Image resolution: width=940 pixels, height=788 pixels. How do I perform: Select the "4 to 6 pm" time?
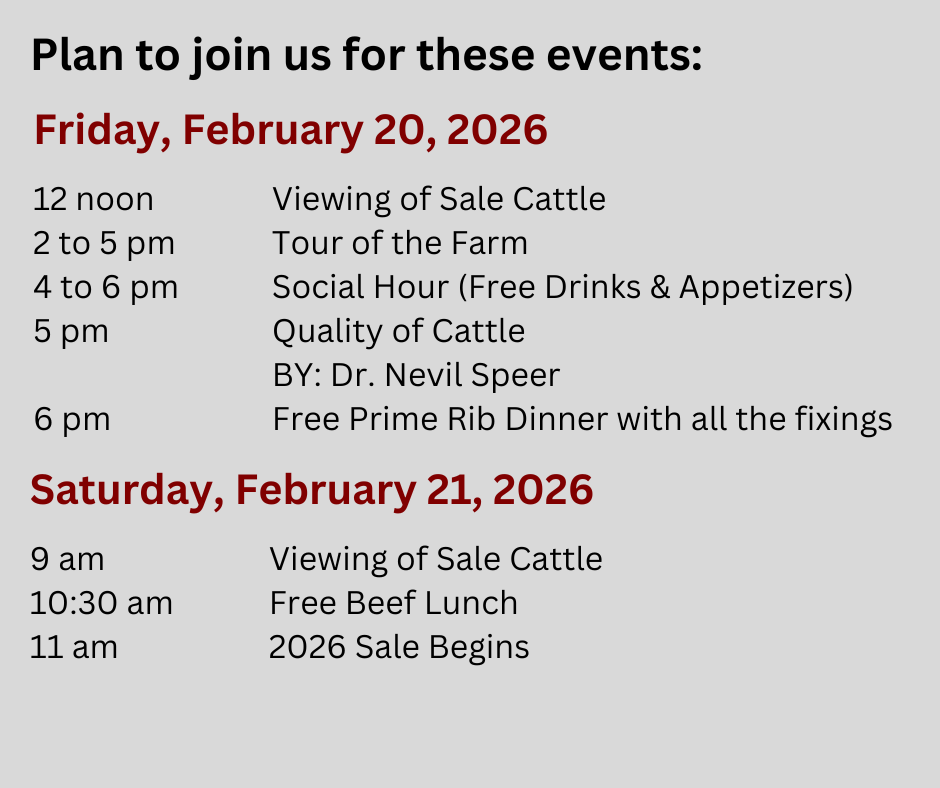click(x=105, y=287)
